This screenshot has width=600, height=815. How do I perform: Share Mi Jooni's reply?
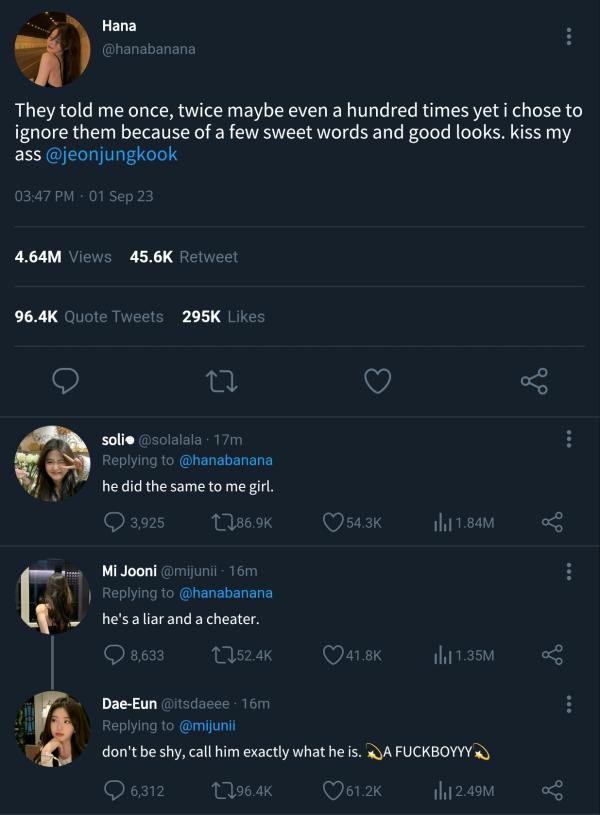(552, 655)
